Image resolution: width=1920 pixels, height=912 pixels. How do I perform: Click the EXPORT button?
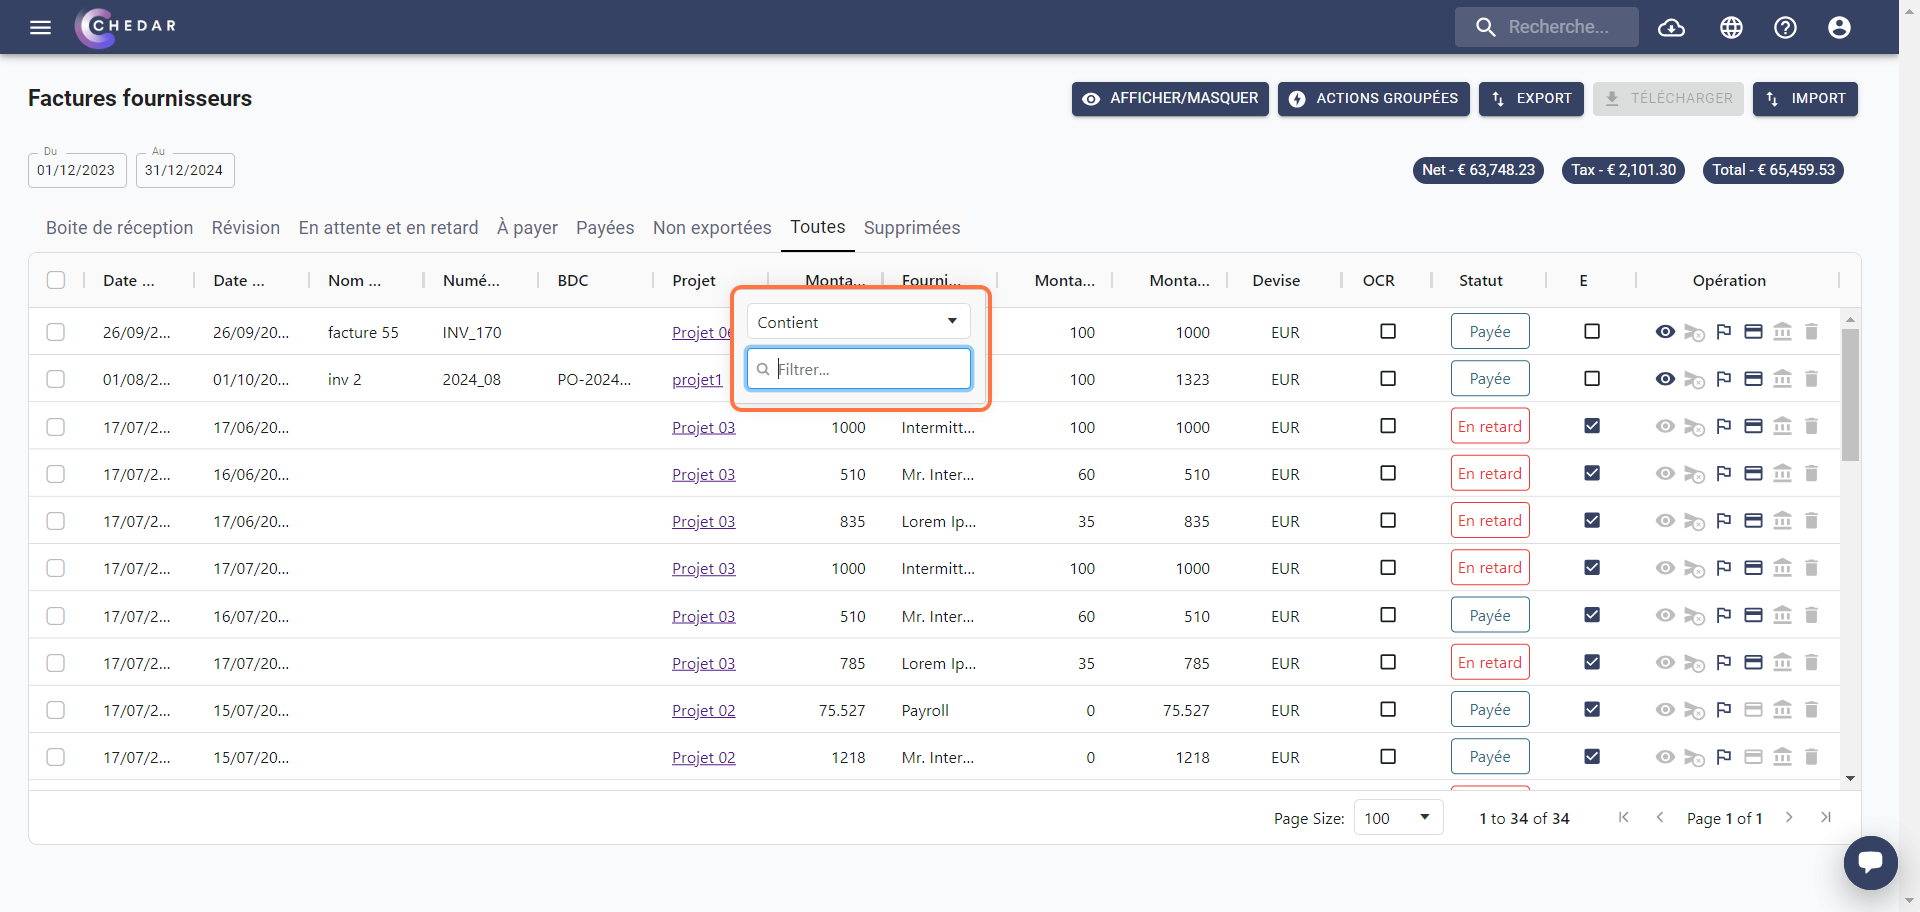(1531, 99)
